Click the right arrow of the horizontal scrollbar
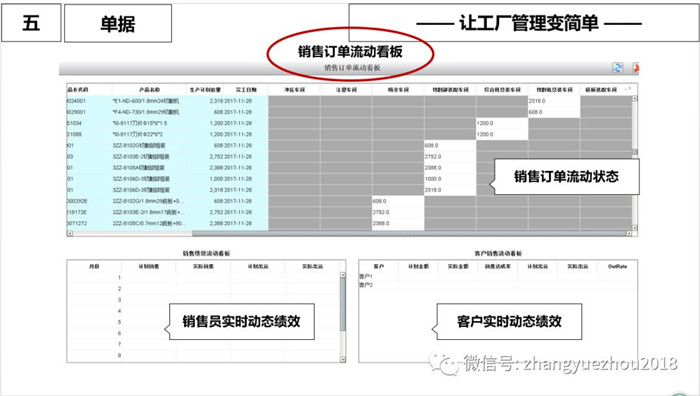The width and height of the screenshot is (700, 396). pyautogui.click(x=629, y=233)
